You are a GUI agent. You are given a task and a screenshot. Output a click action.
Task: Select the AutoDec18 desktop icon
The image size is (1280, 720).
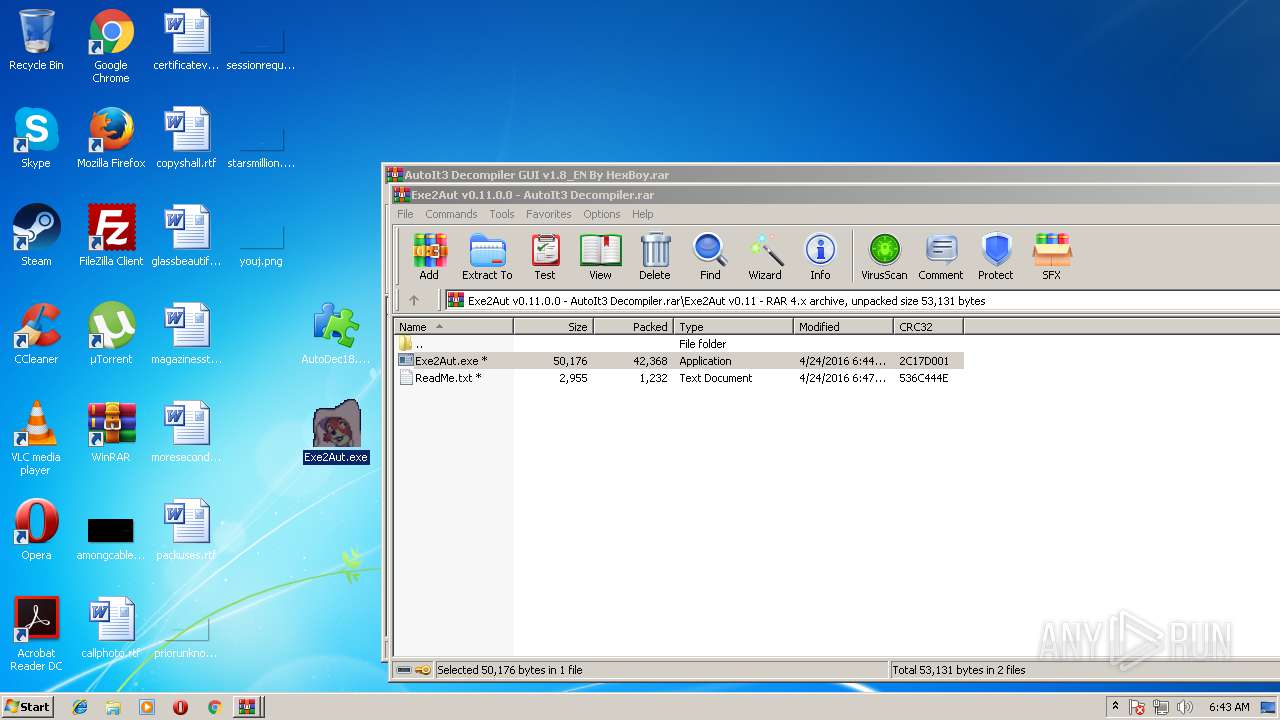click(x=336, y=334)
